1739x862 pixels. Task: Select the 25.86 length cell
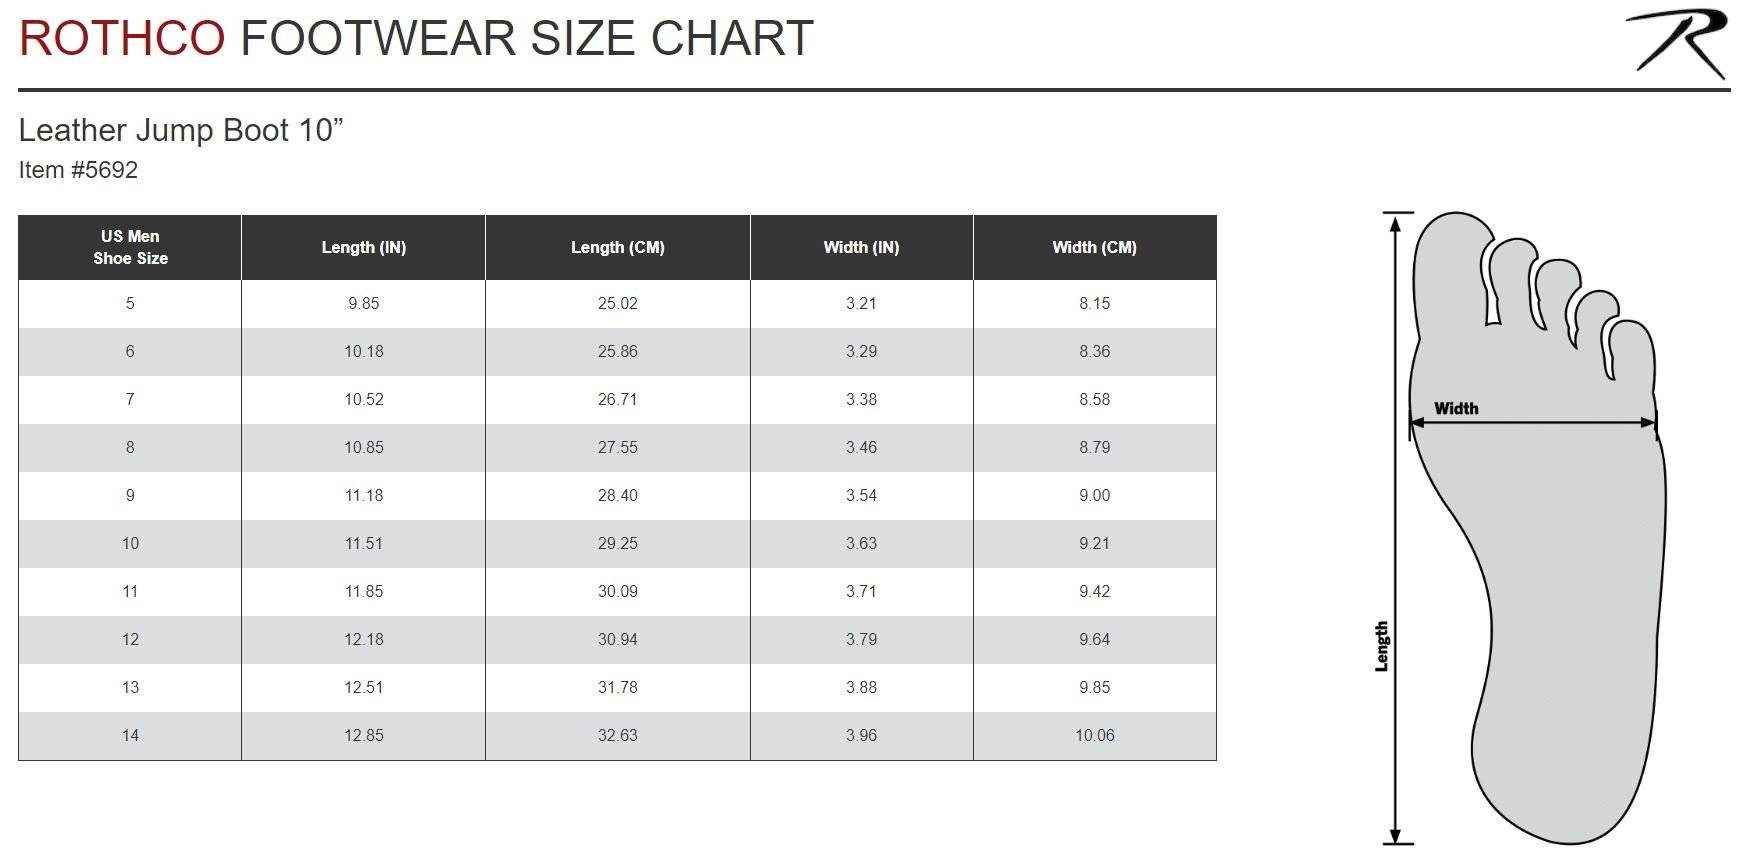(x=618, y=351)
